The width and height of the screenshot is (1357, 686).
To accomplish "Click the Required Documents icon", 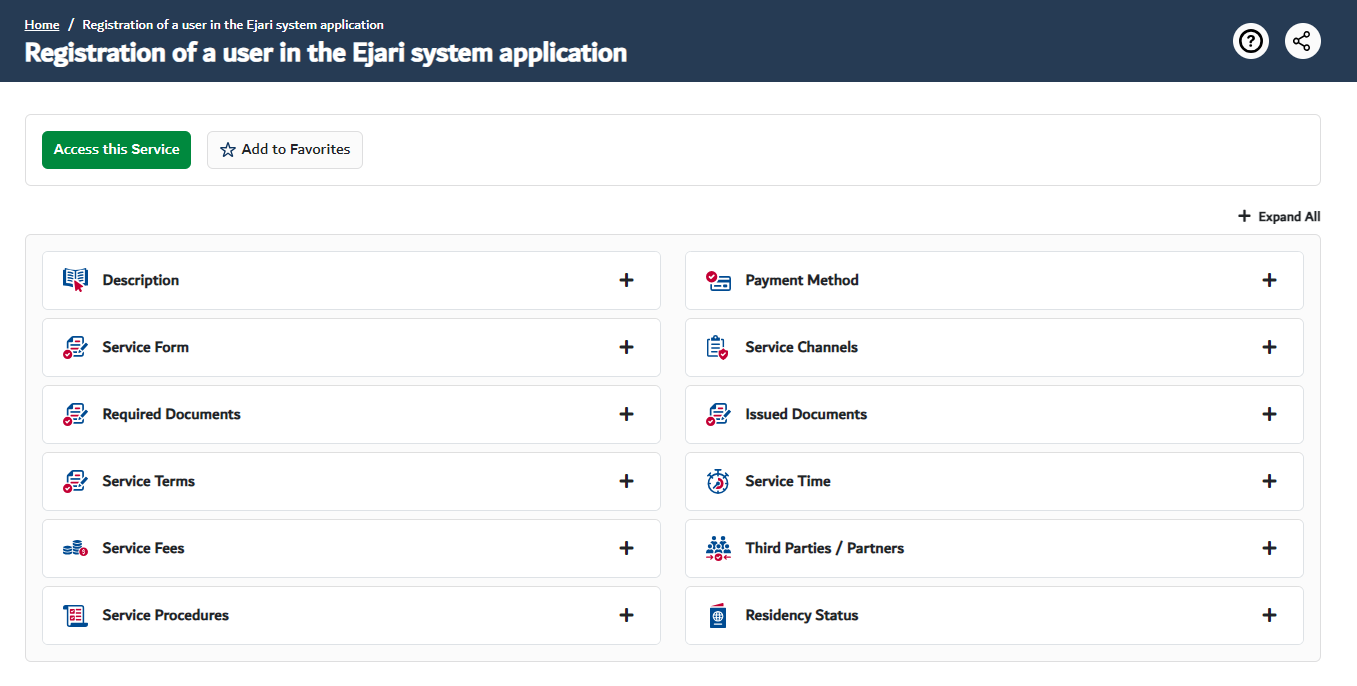I will pyautogui.click(x=75, y=414).
